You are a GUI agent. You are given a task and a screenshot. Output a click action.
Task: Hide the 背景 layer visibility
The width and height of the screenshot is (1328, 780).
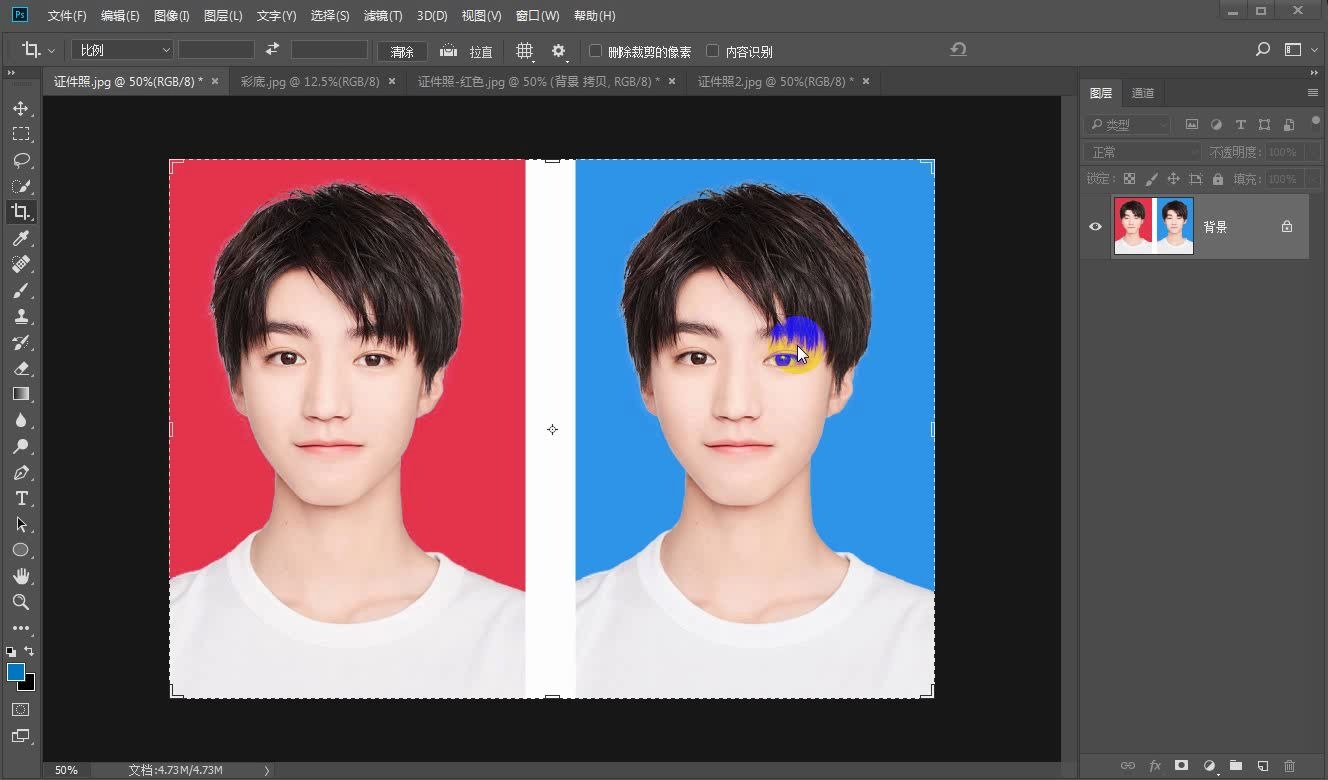pyautogui.click(x=1095, y=227)
